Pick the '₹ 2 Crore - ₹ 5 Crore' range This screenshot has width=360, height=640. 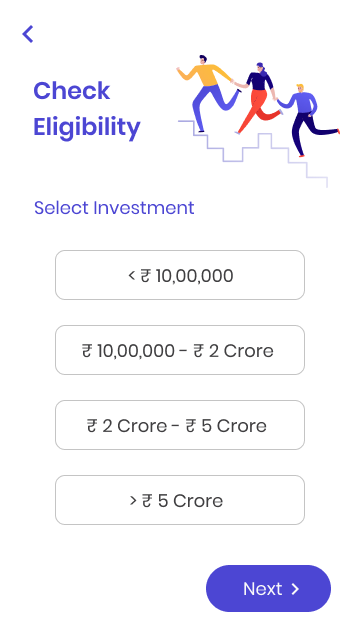(180, 425)
